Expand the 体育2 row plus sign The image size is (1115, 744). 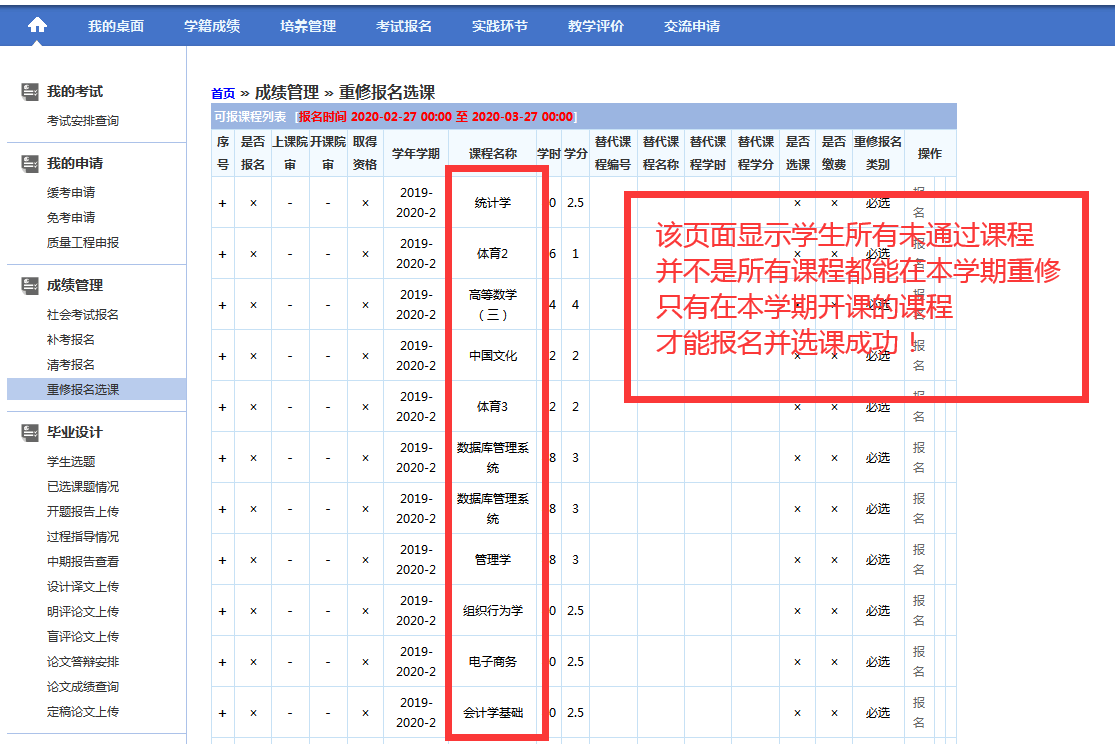click(x=222, y=254)
